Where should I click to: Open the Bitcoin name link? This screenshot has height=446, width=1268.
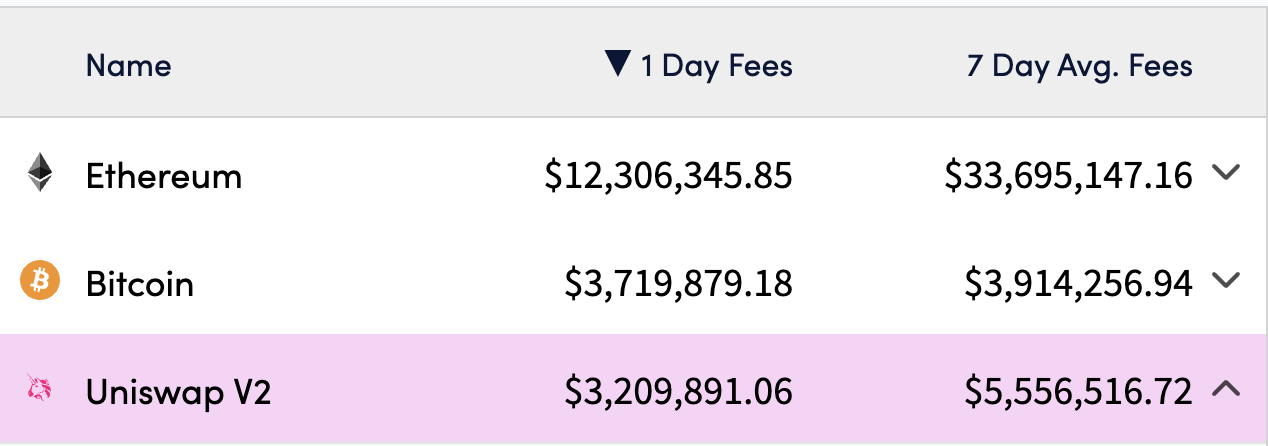point(140,284)
